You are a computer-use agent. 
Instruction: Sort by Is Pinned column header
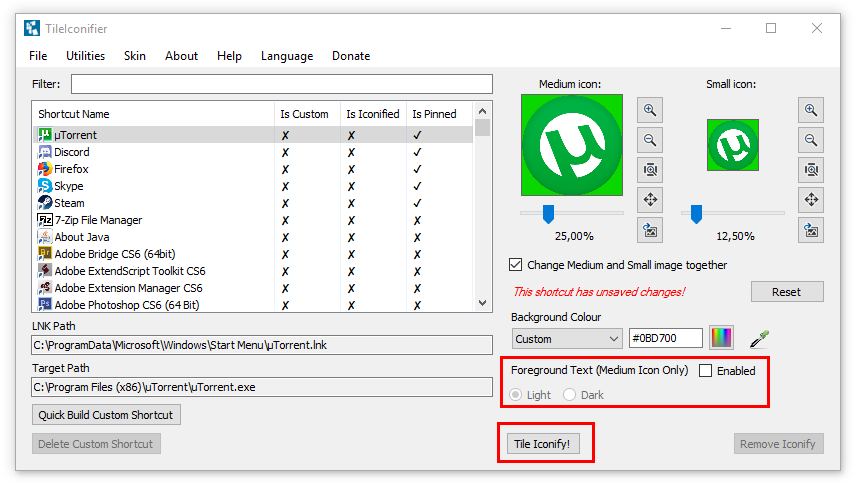coord(439,114)
